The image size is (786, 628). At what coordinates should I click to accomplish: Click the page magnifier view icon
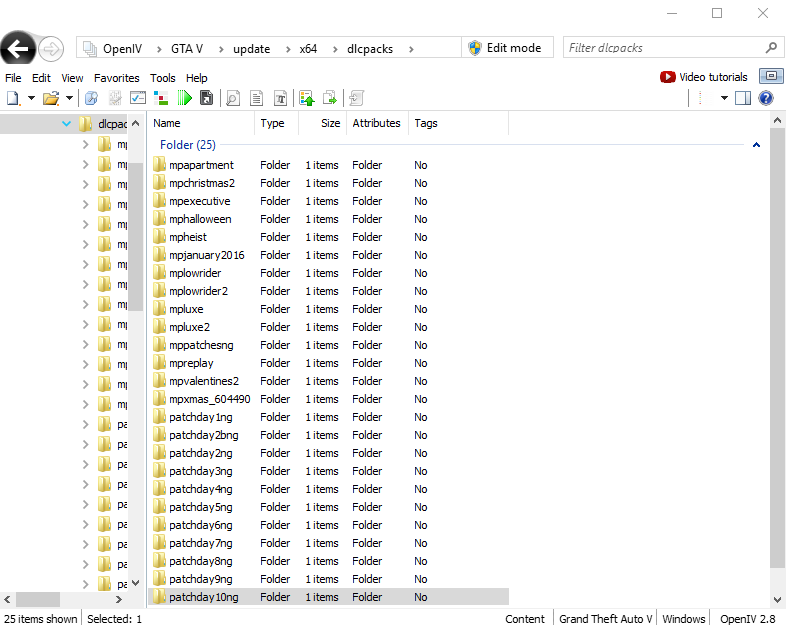click(233, 98)
